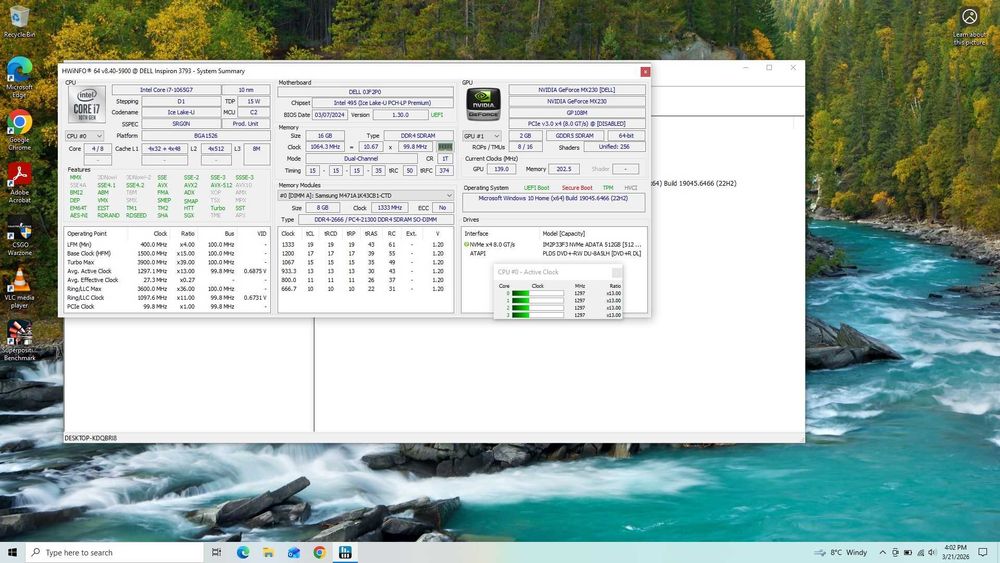
Task: Open the GPU #1 selector dropdown
Action: point(482,136)
